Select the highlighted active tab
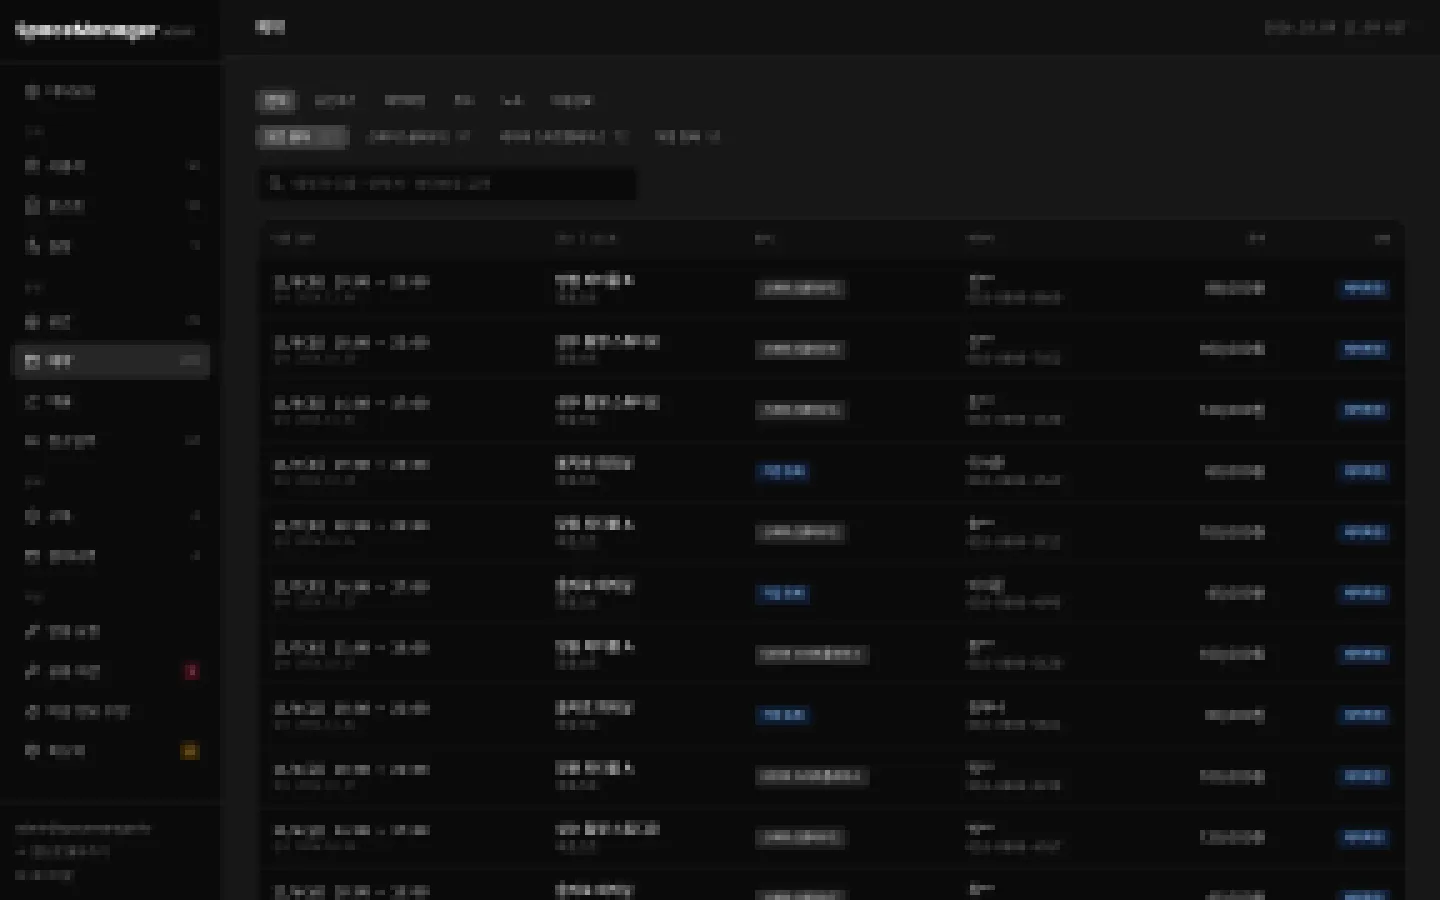Screen dimensions: 1440x900 [276, 101]
